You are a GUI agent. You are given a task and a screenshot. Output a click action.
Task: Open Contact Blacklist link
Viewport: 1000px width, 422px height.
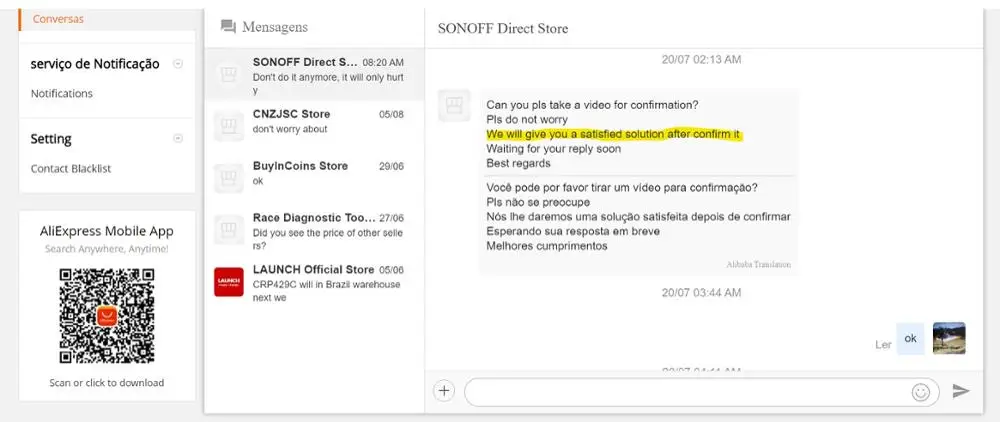[x=71, y=168]
